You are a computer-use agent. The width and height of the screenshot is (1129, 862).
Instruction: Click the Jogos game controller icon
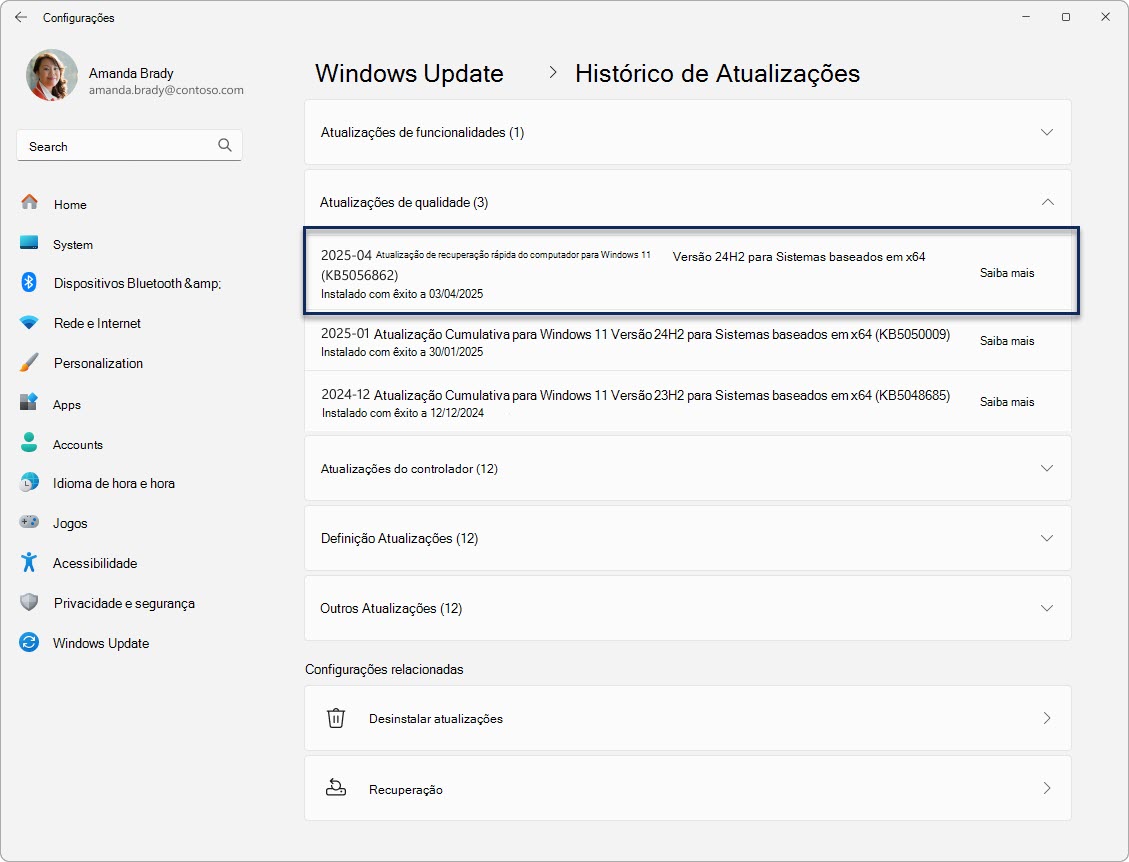(x=29, y=522)
